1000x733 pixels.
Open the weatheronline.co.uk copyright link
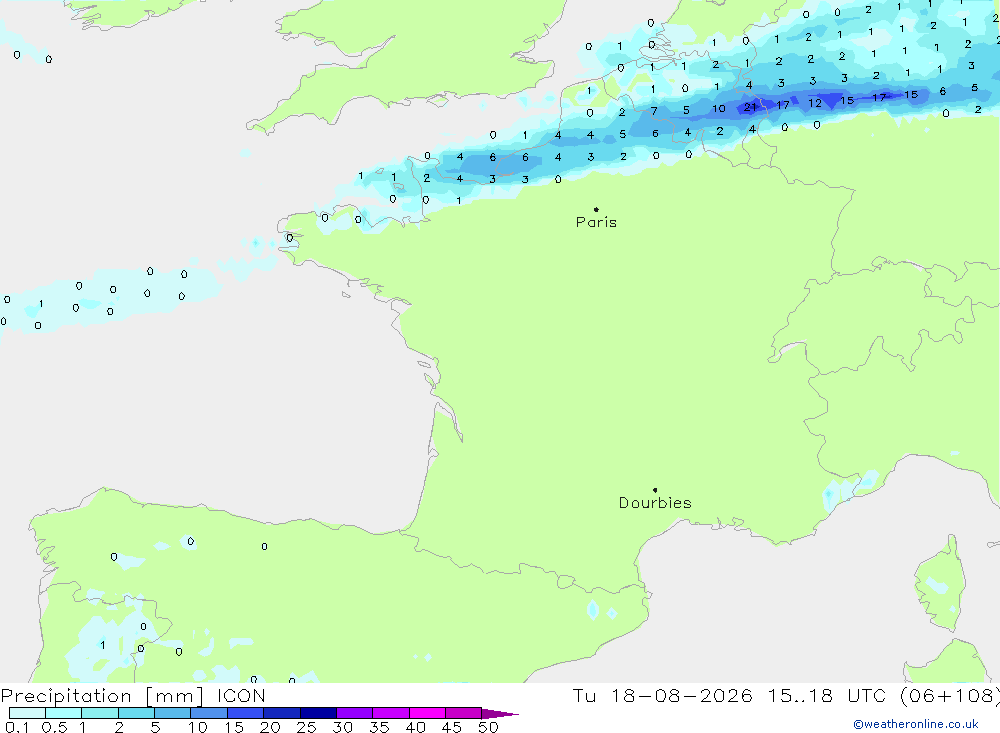click(916, 724)
